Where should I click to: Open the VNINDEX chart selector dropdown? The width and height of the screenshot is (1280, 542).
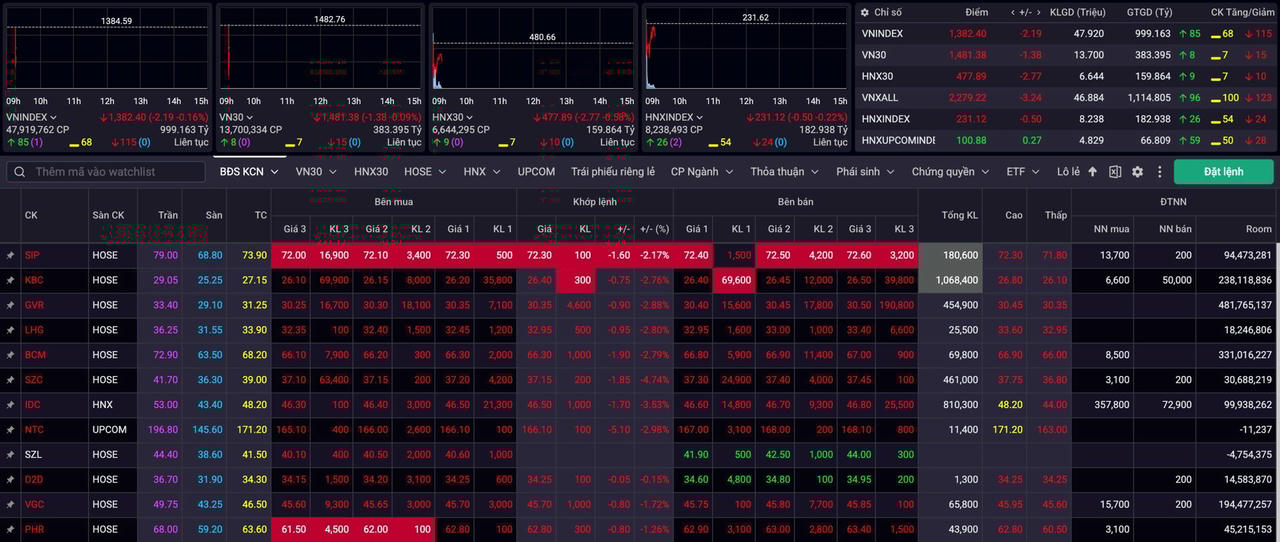tap(54, 117)
